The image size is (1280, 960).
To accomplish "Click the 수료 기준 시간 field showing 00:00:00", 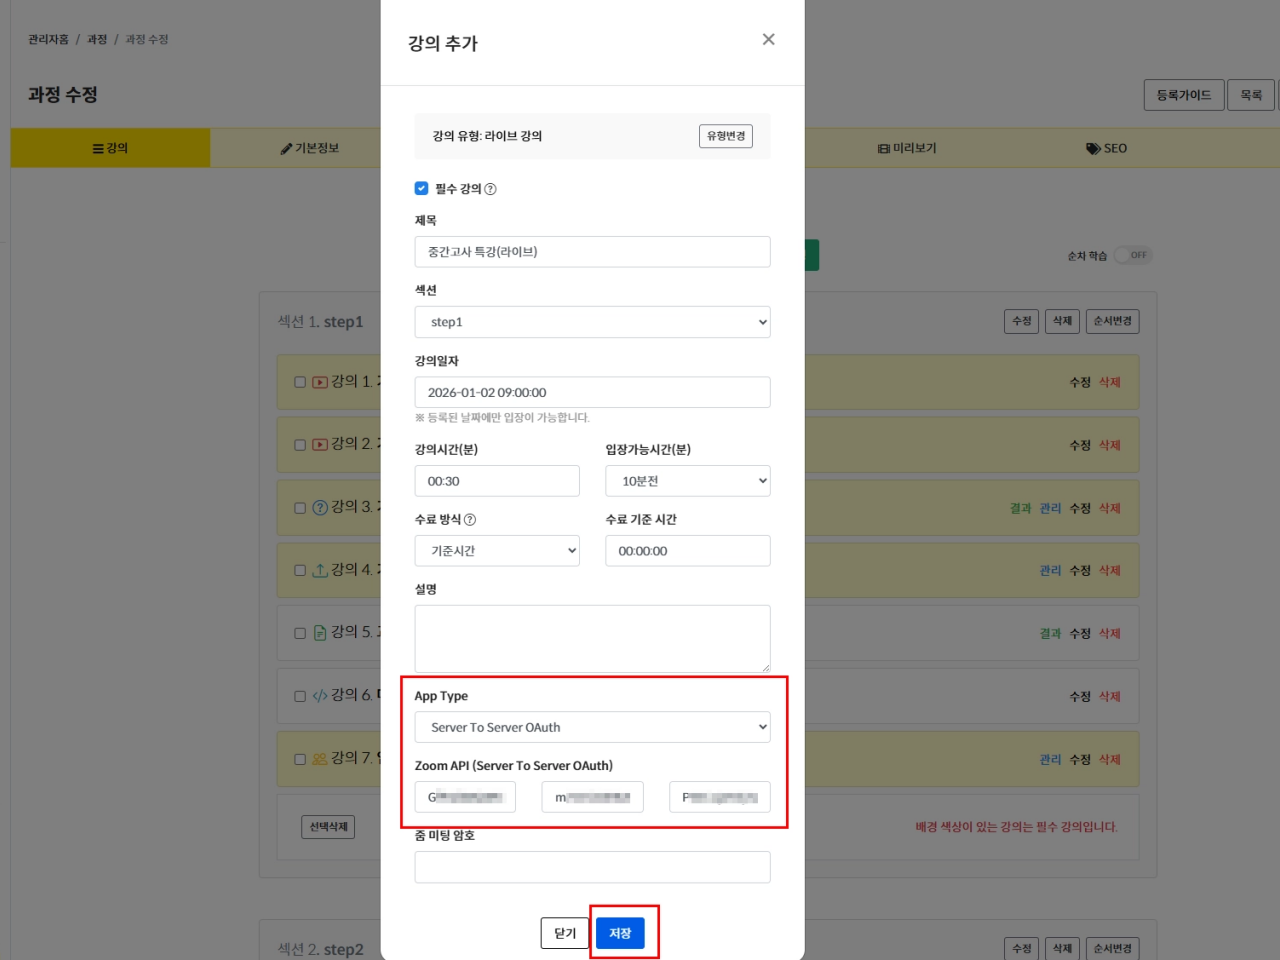I will click(688, 551).
